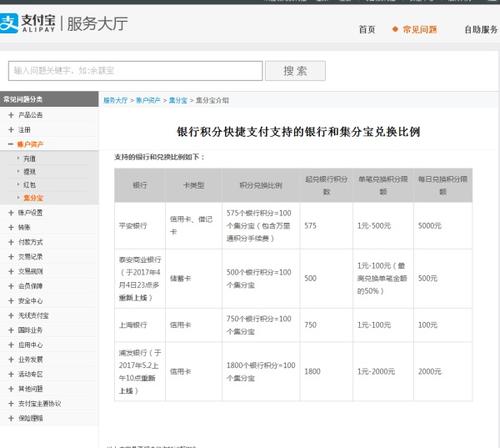Click the 搜索 button
Viewport: 500px width, 448px height.
pyautogui.click(x=295, y=71)
